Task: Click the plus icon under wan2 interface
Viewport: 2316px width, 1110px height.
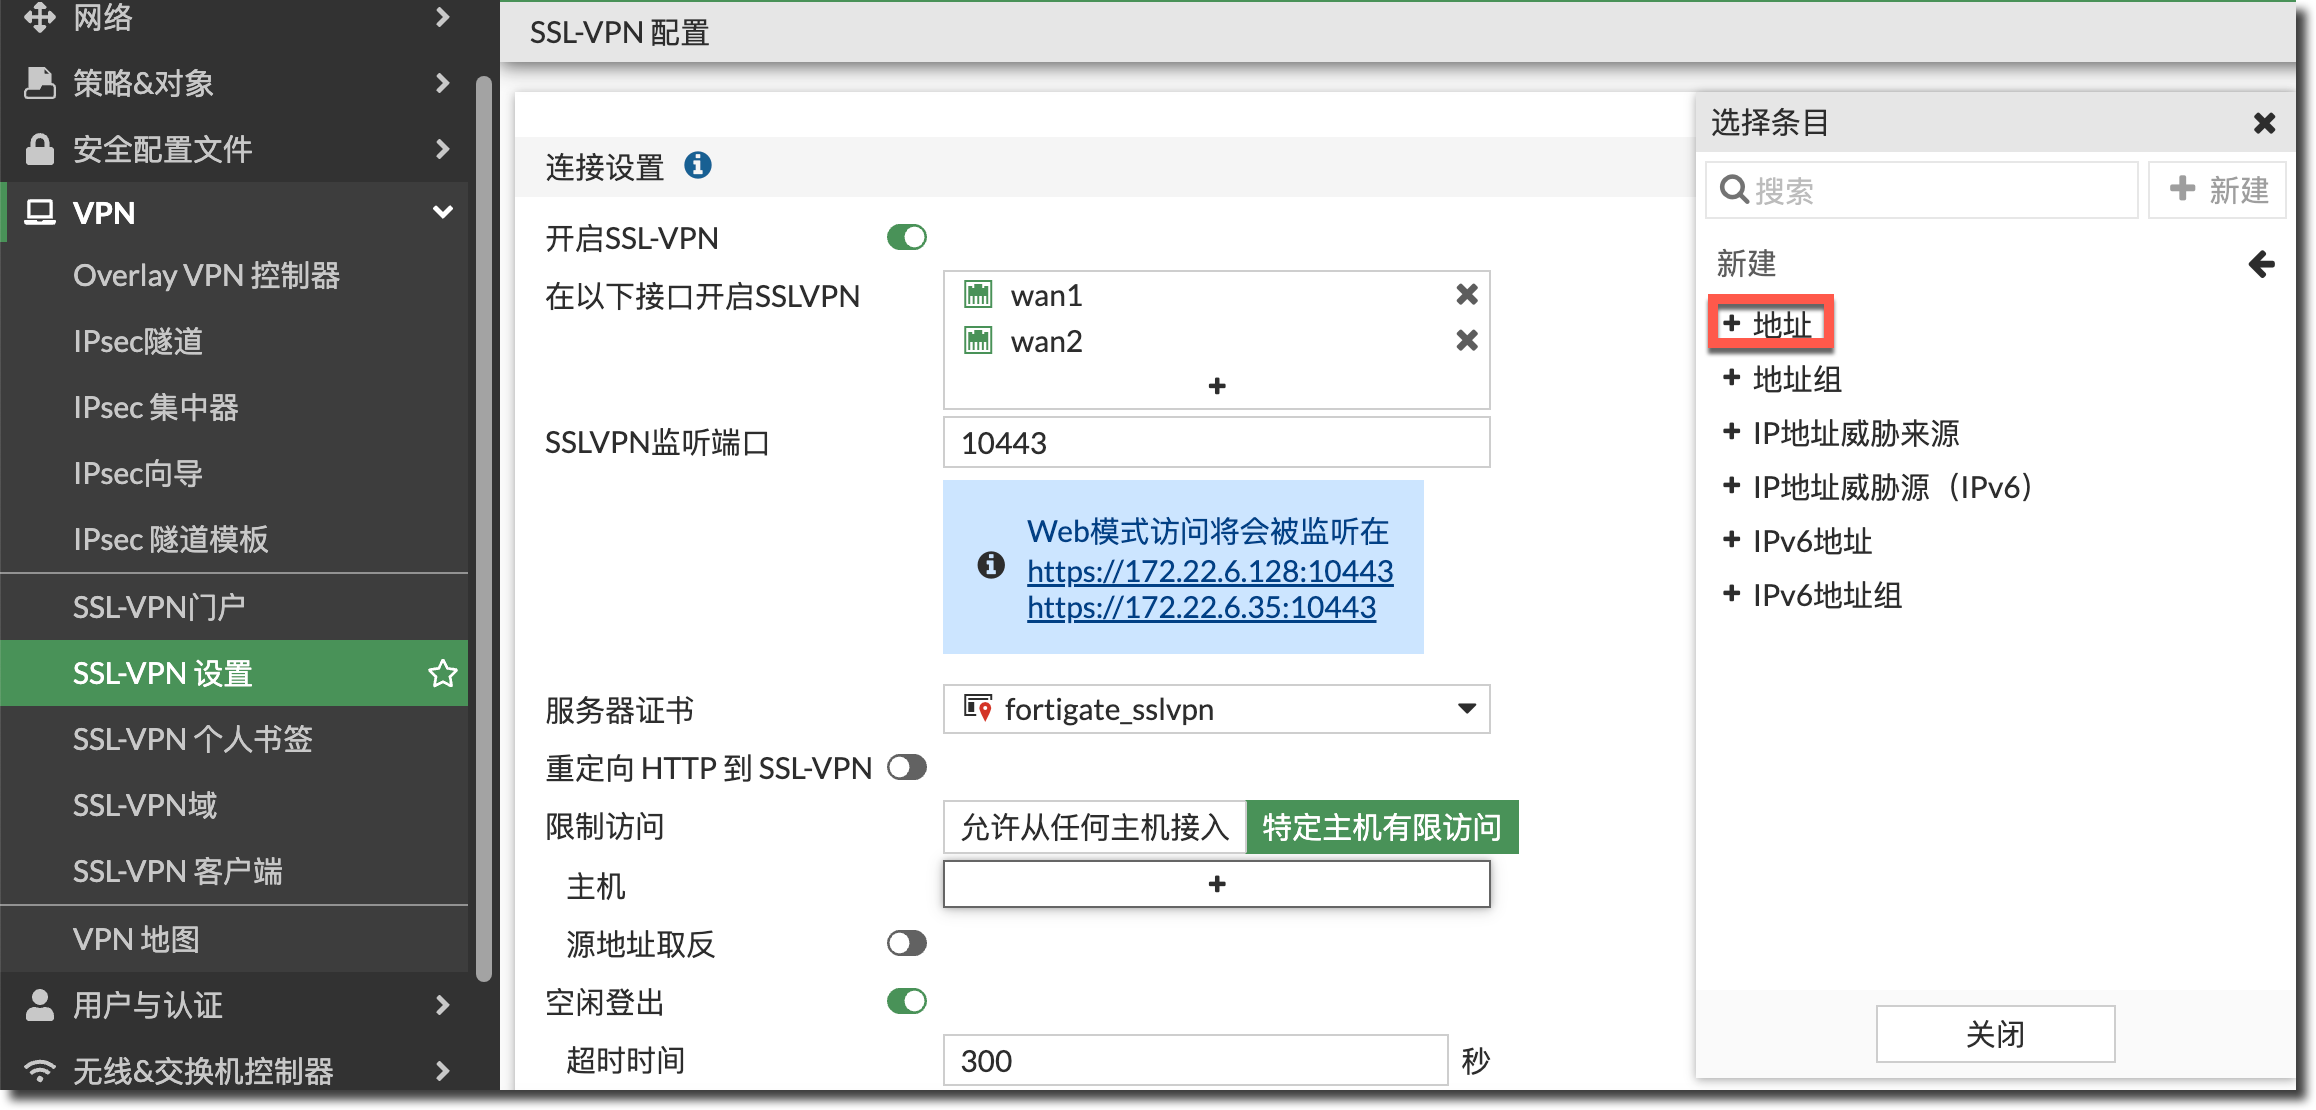Action: 1216,386
